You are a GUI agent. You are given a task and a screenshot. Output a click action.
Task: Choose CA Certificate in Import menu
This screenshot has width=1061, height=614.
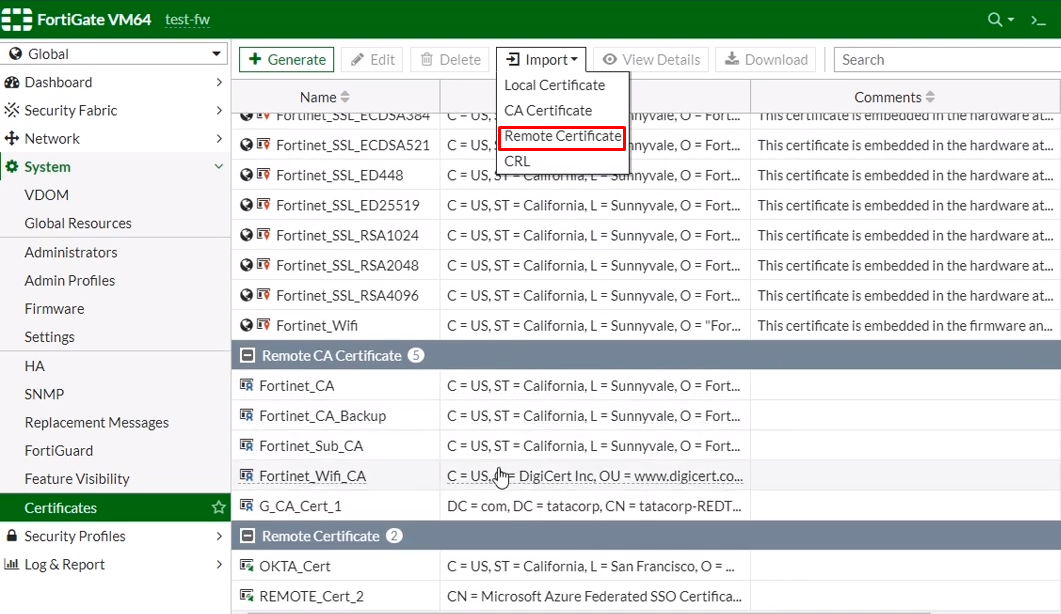[548, 110]
